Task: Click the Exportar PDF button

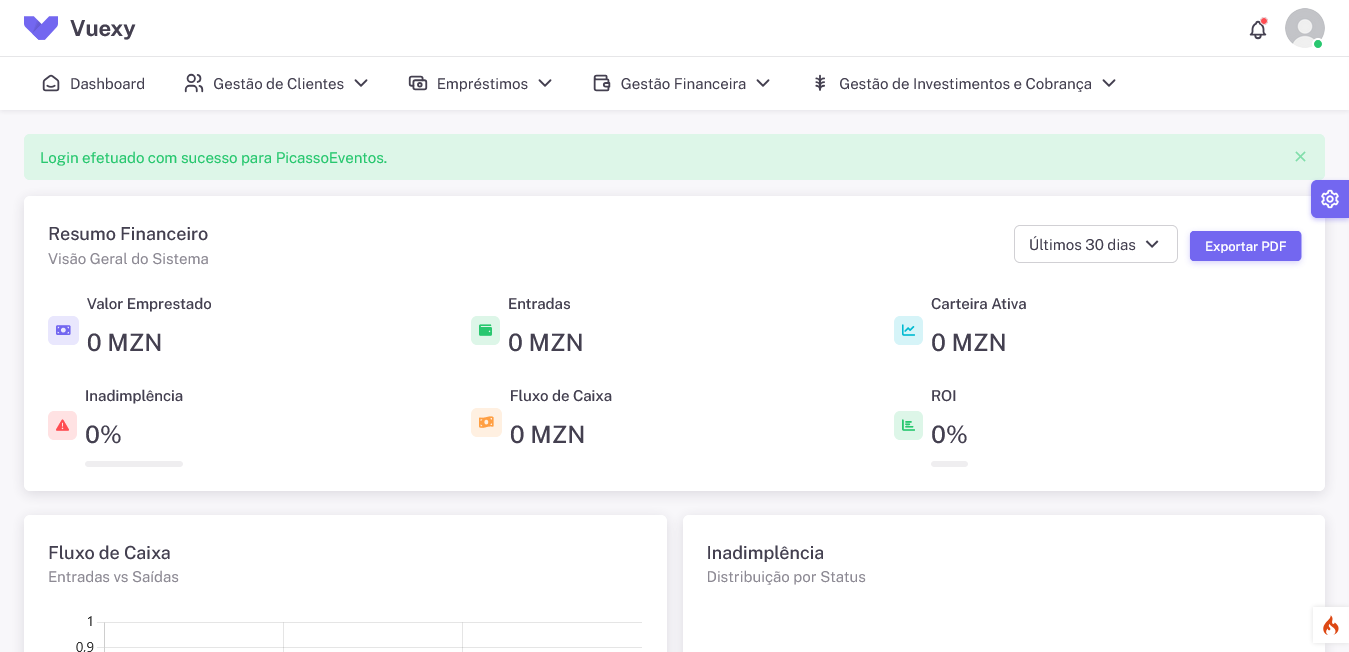Action: 1245,246
